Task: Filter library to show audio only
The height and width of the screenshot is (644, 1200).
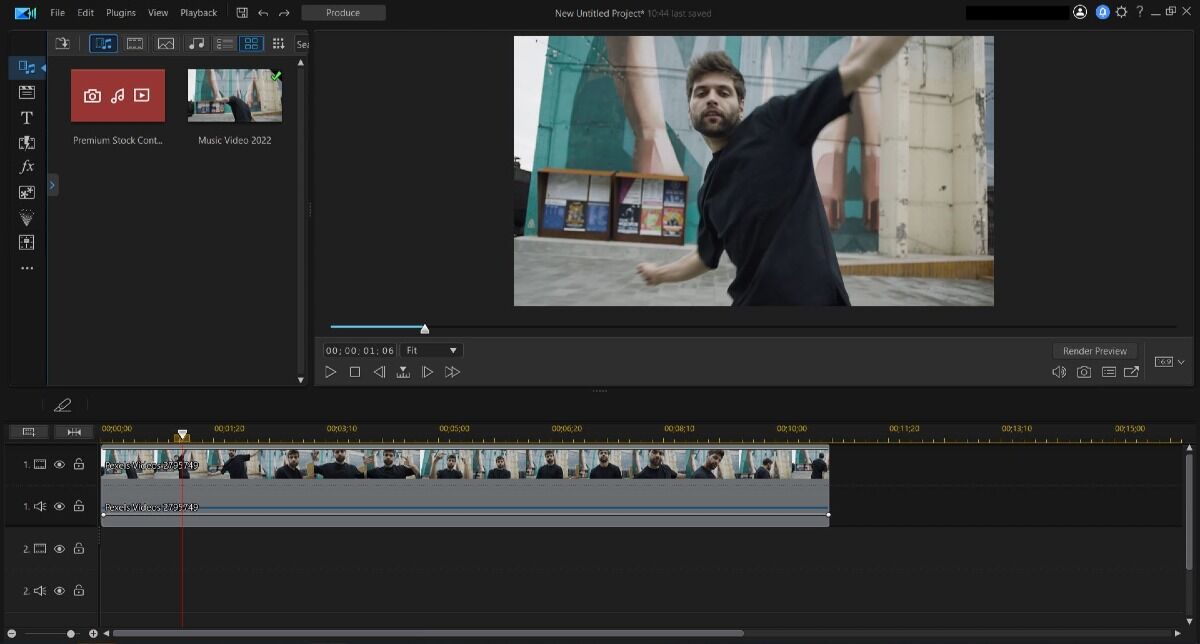Action: pyautogui.click(x=196, y=43)
